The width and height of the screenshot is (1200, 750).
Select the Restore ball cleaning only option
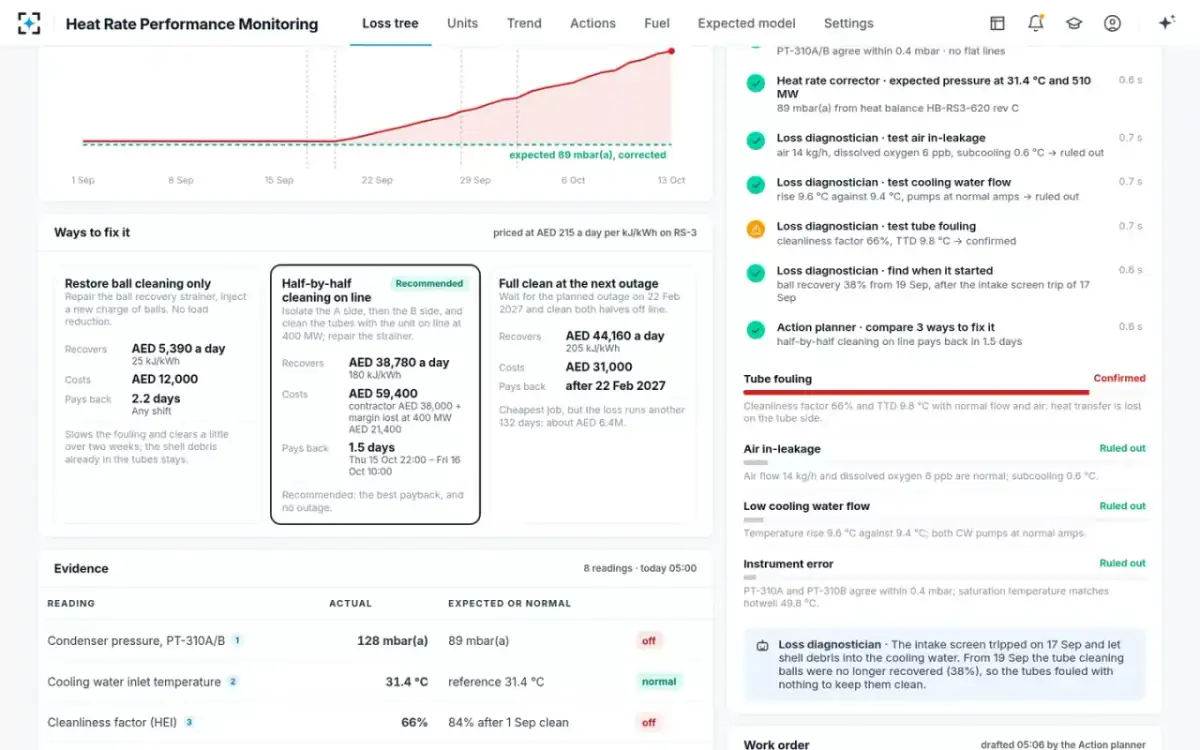(157, 395)
